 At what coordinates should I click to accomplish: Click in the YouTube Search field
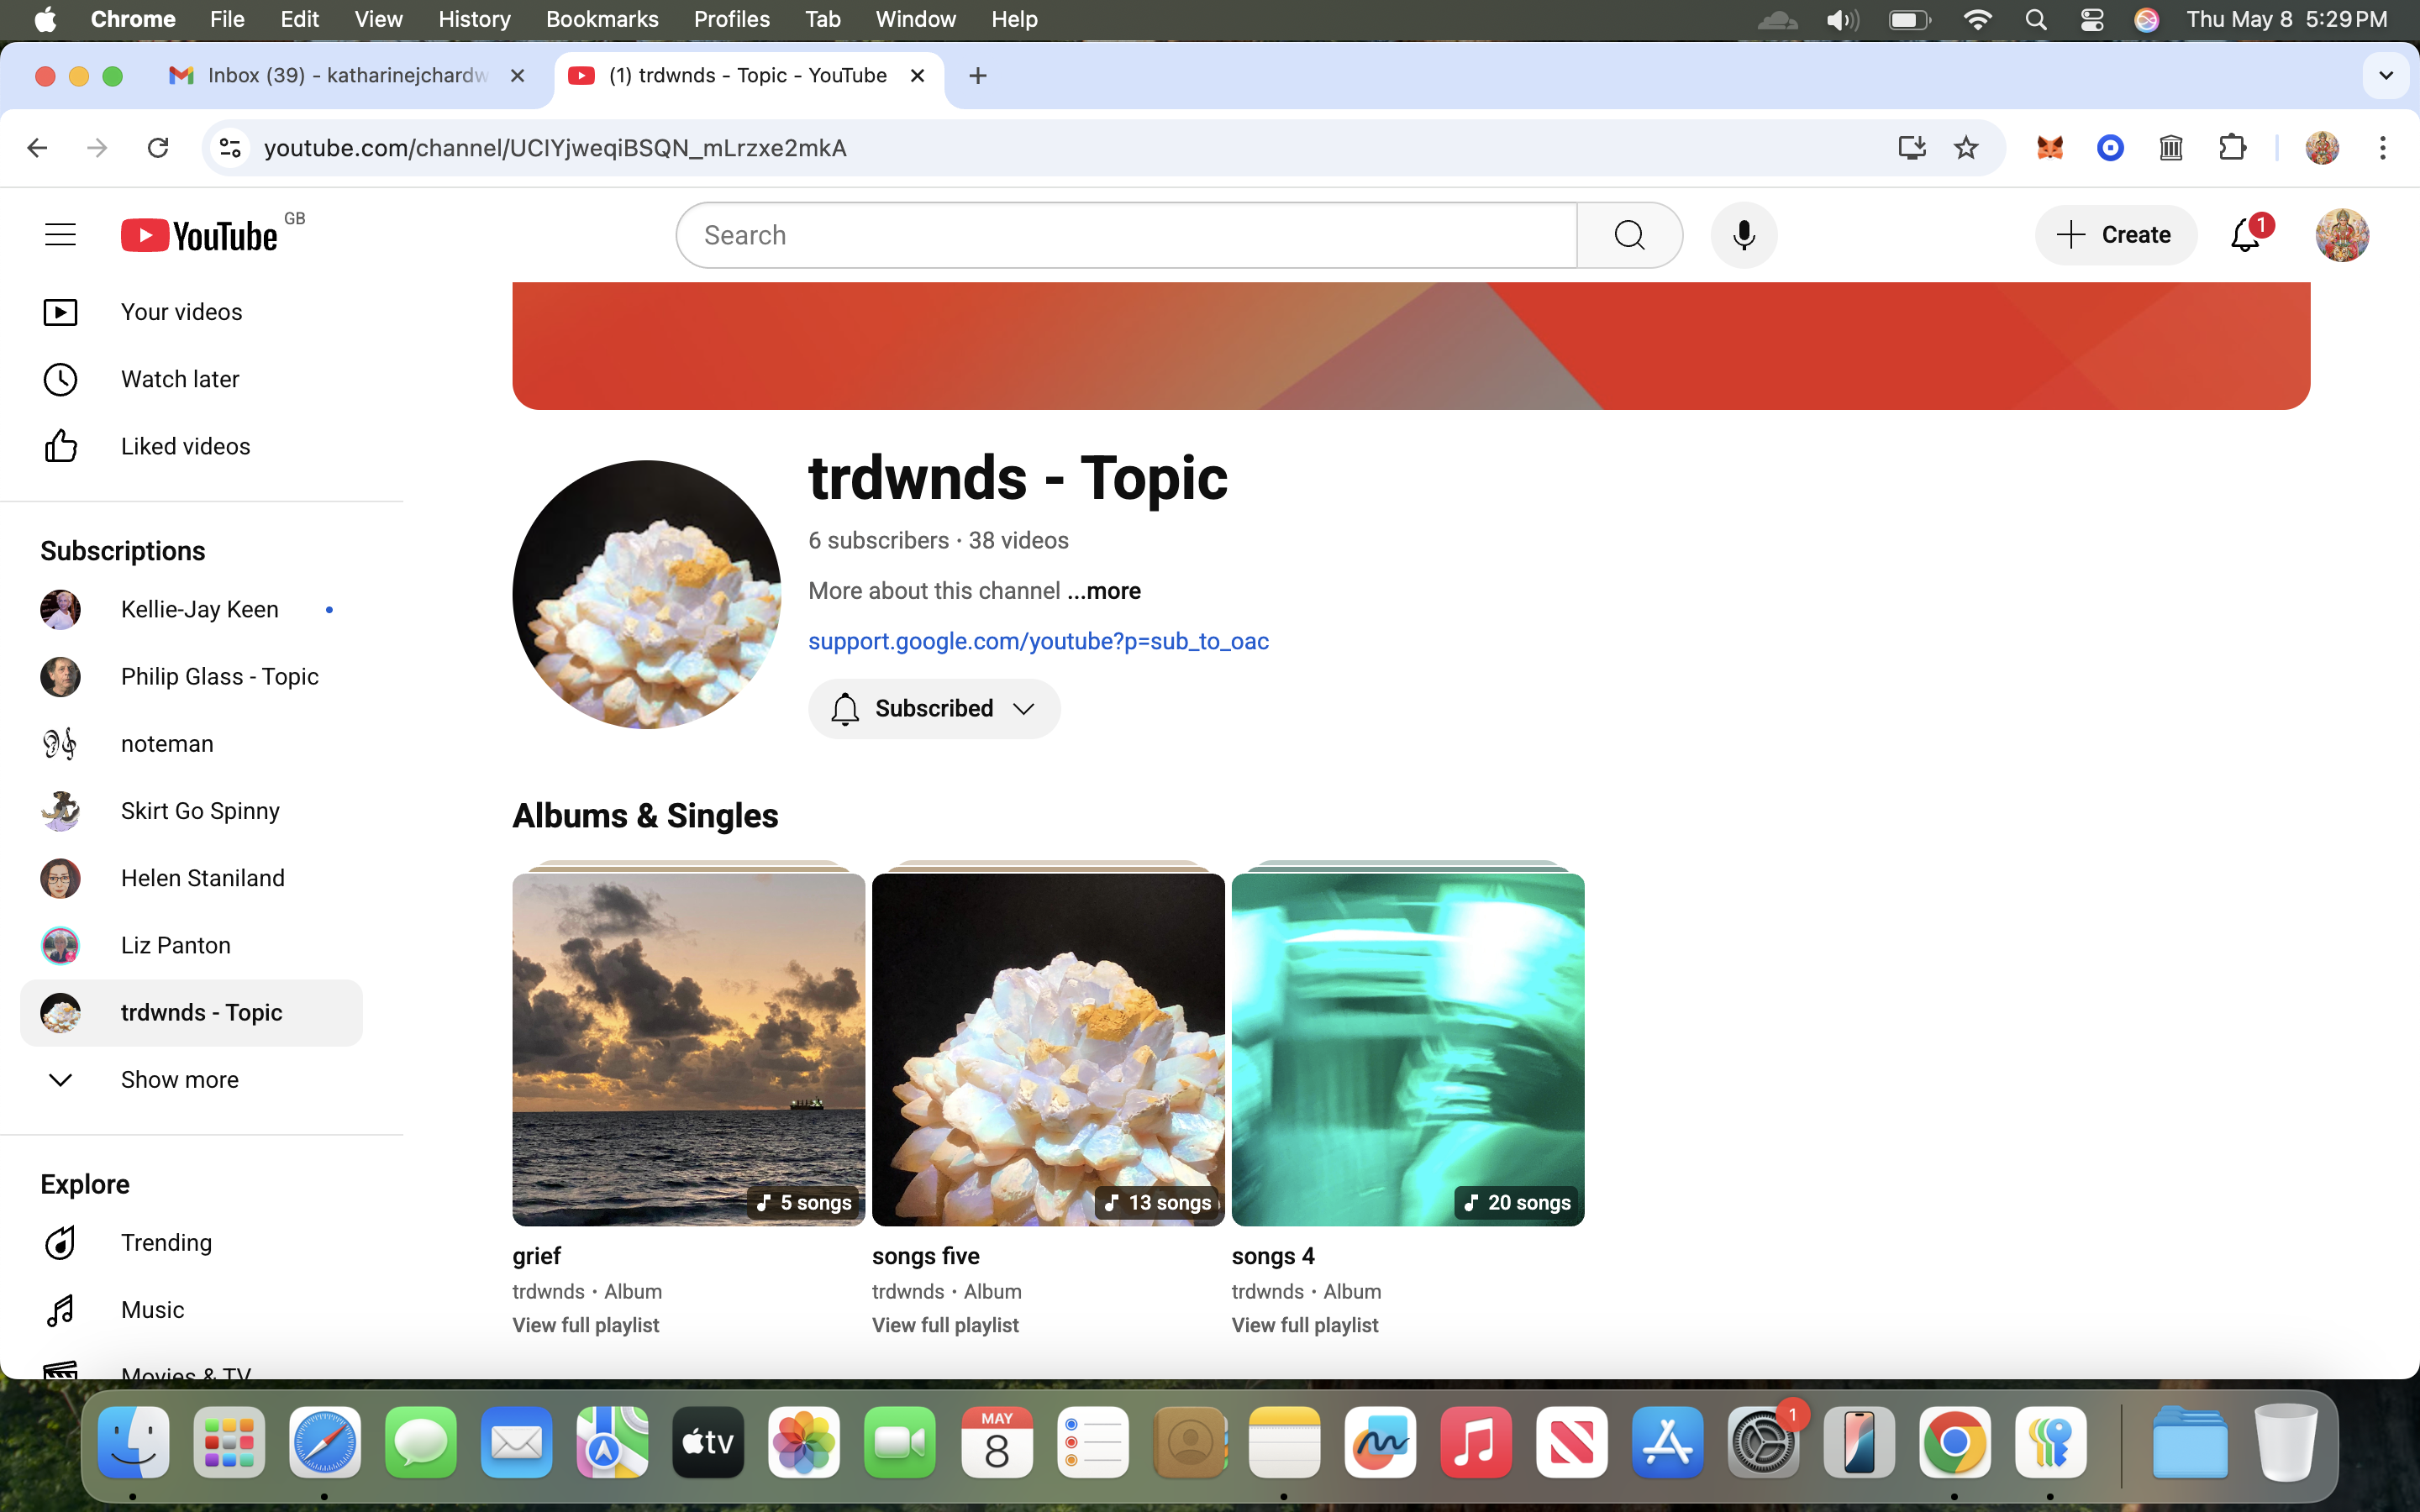click(1127, 235)
